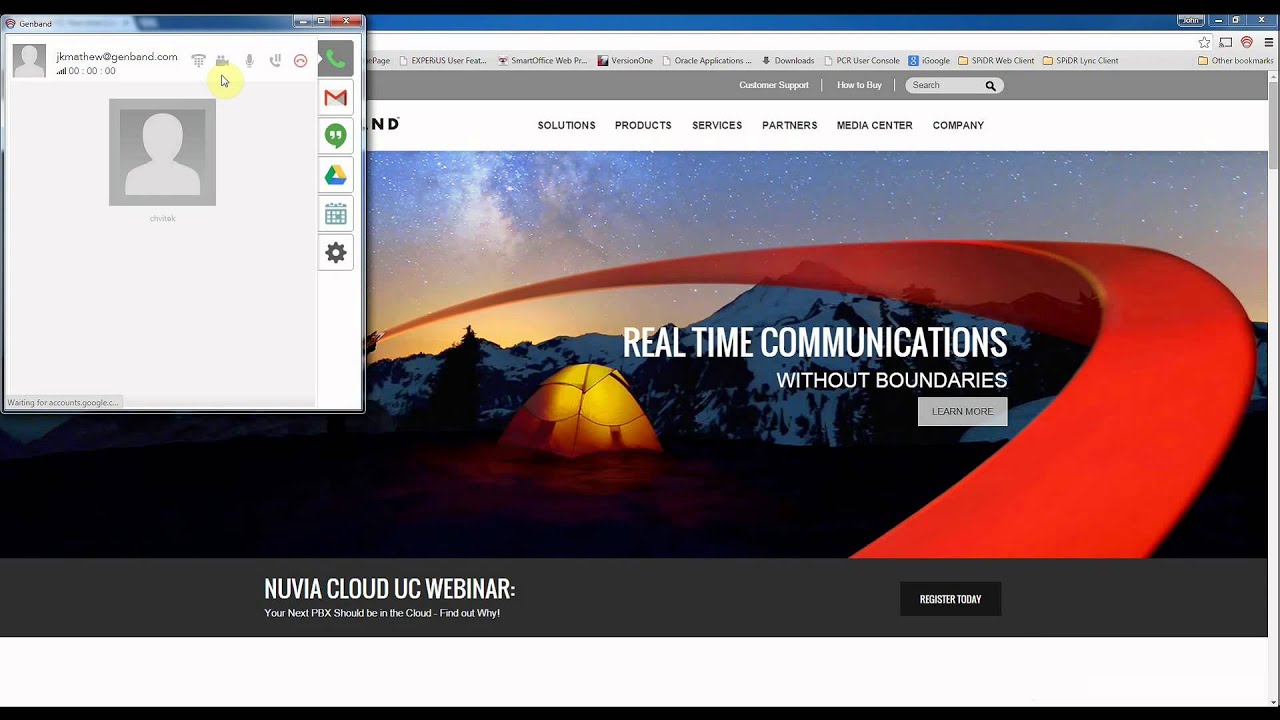
Task: Open the dial pad in call controls
Action: (x=198, y=61)
